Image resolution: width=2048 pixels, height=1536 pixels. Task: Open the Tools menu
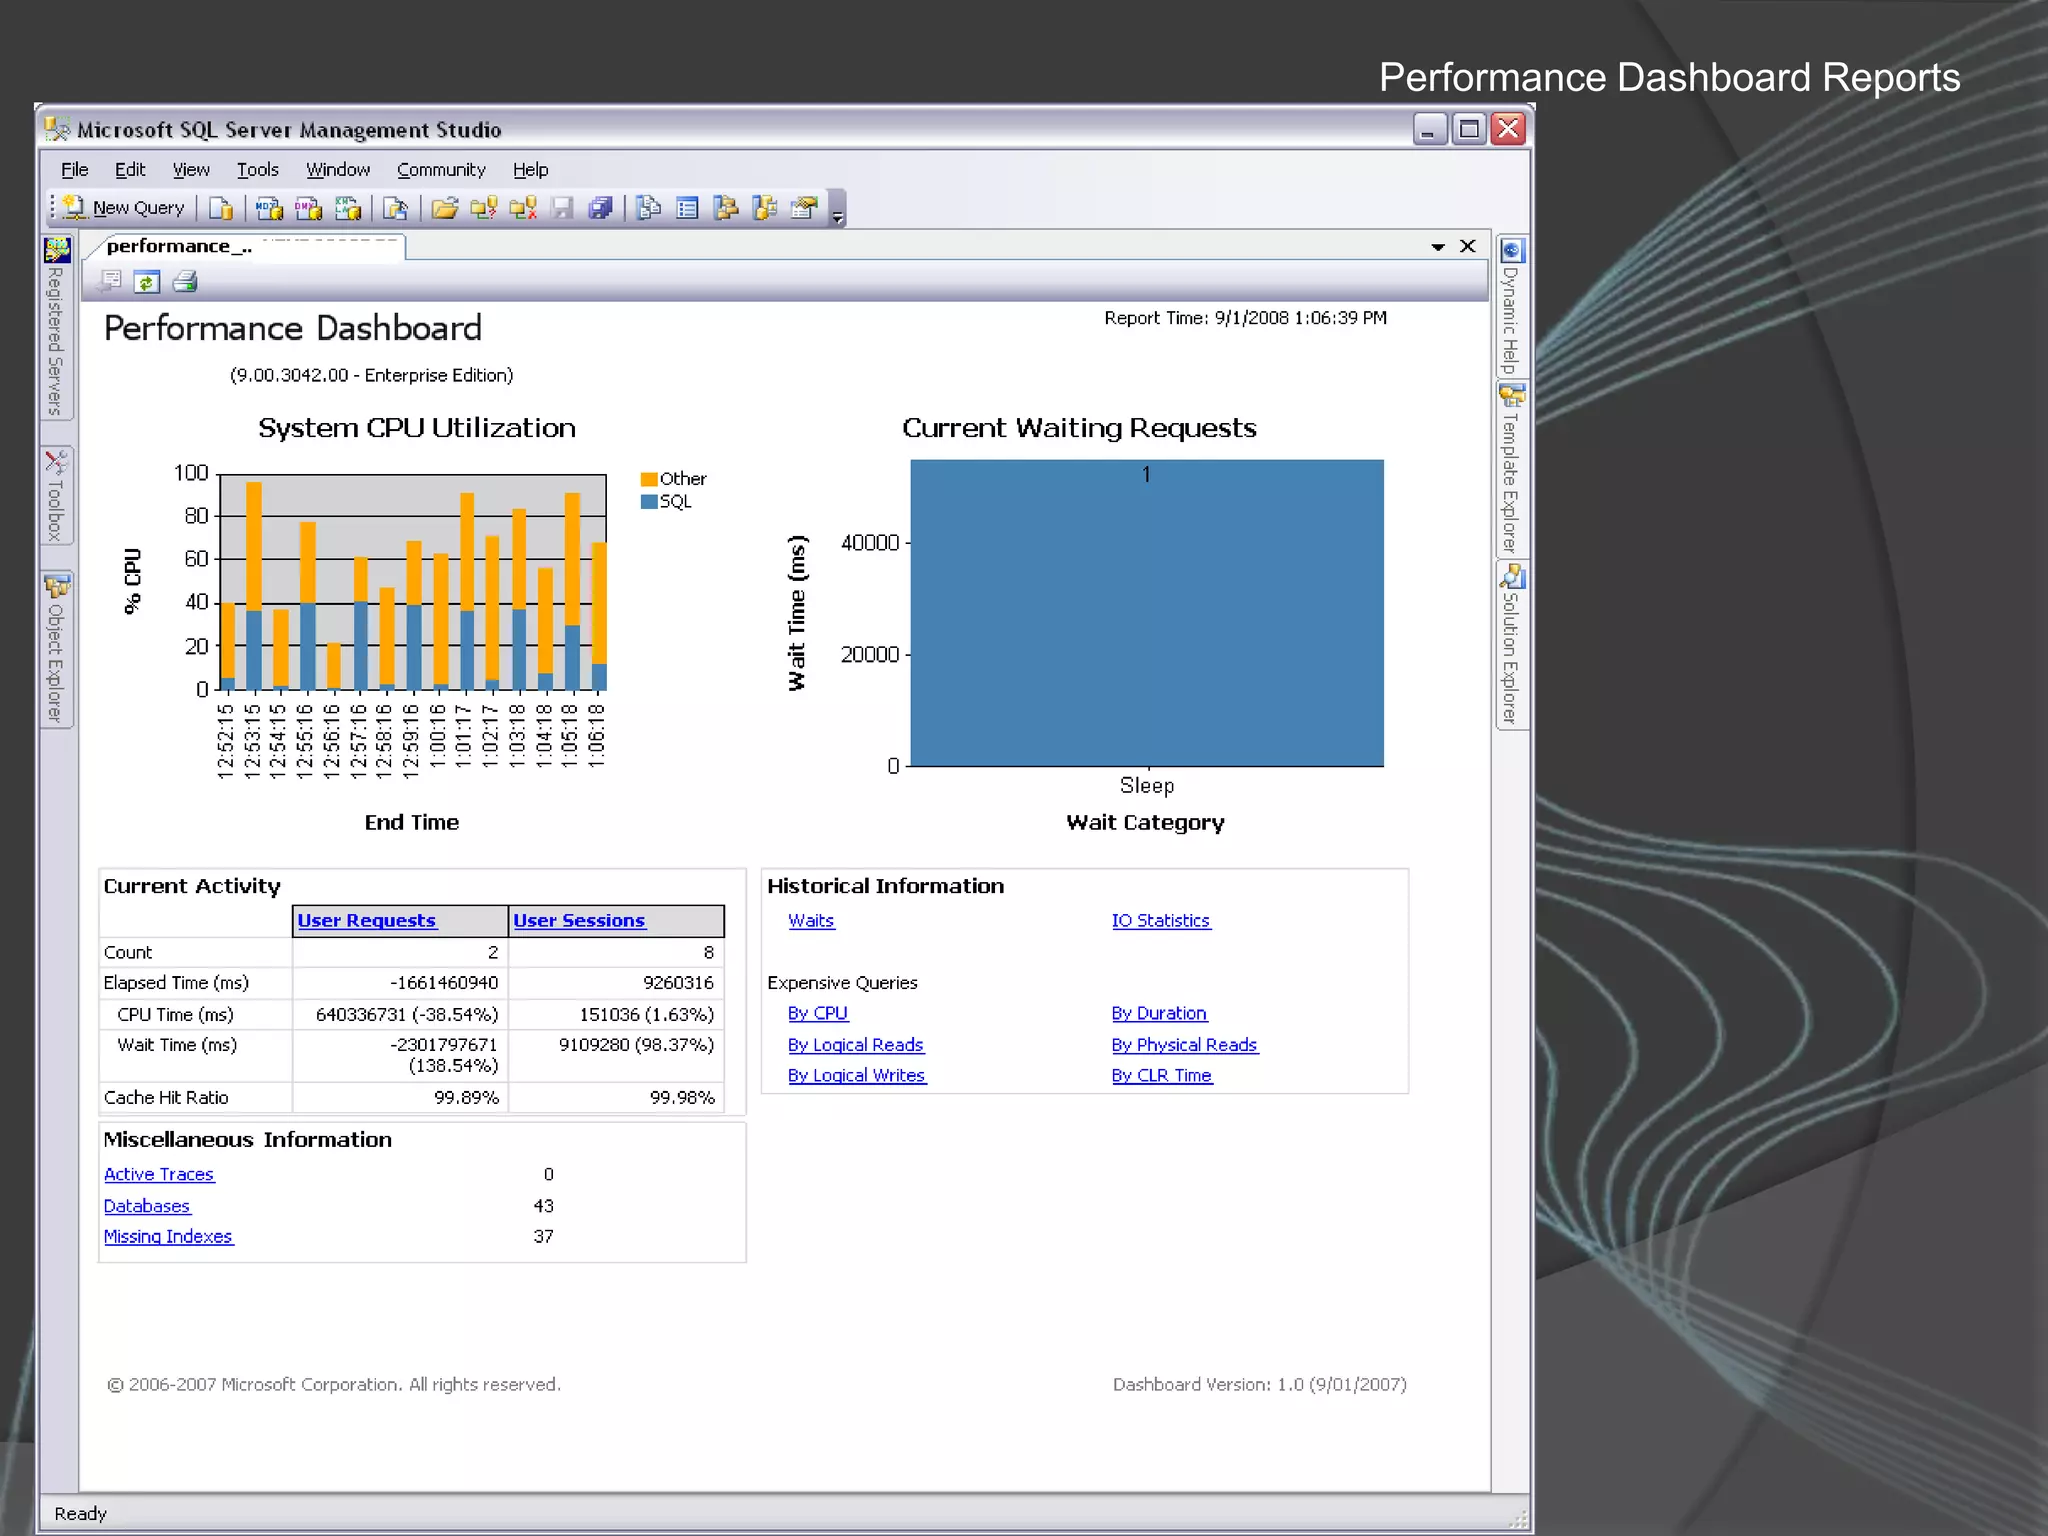[257, 170]
